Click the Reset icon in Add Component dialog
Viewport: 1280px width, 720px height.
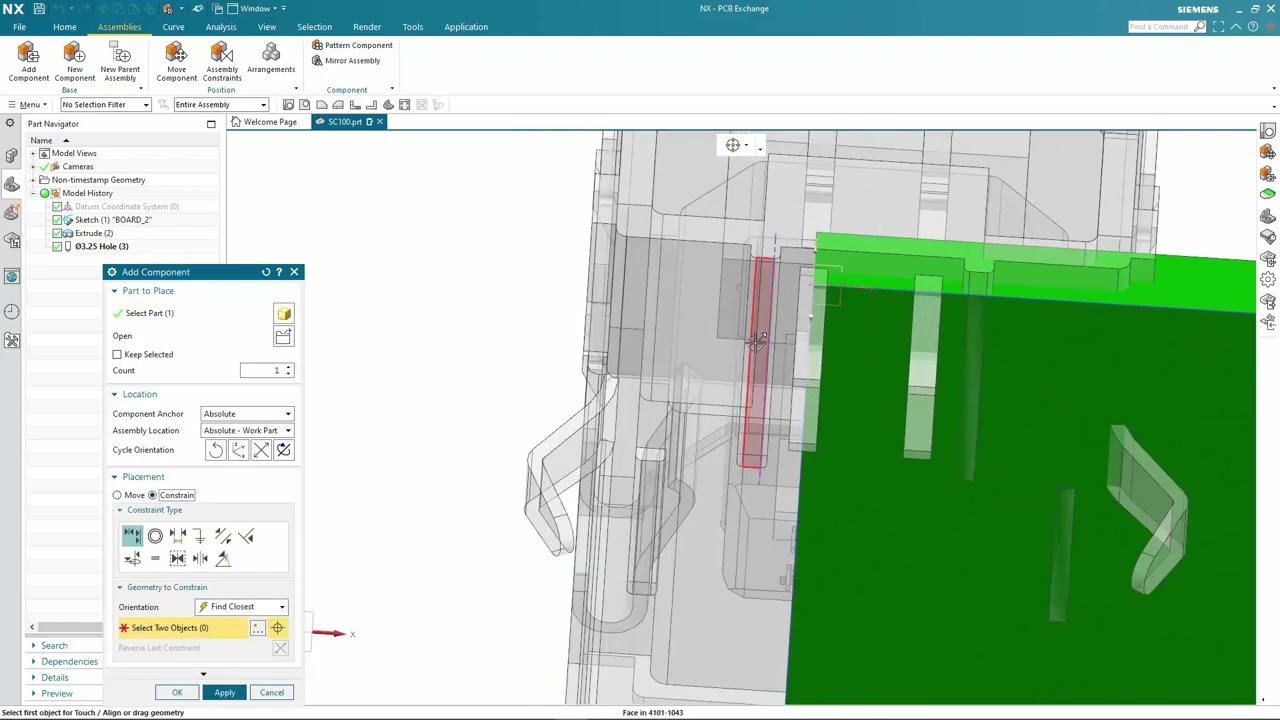(x=266, y=272)
